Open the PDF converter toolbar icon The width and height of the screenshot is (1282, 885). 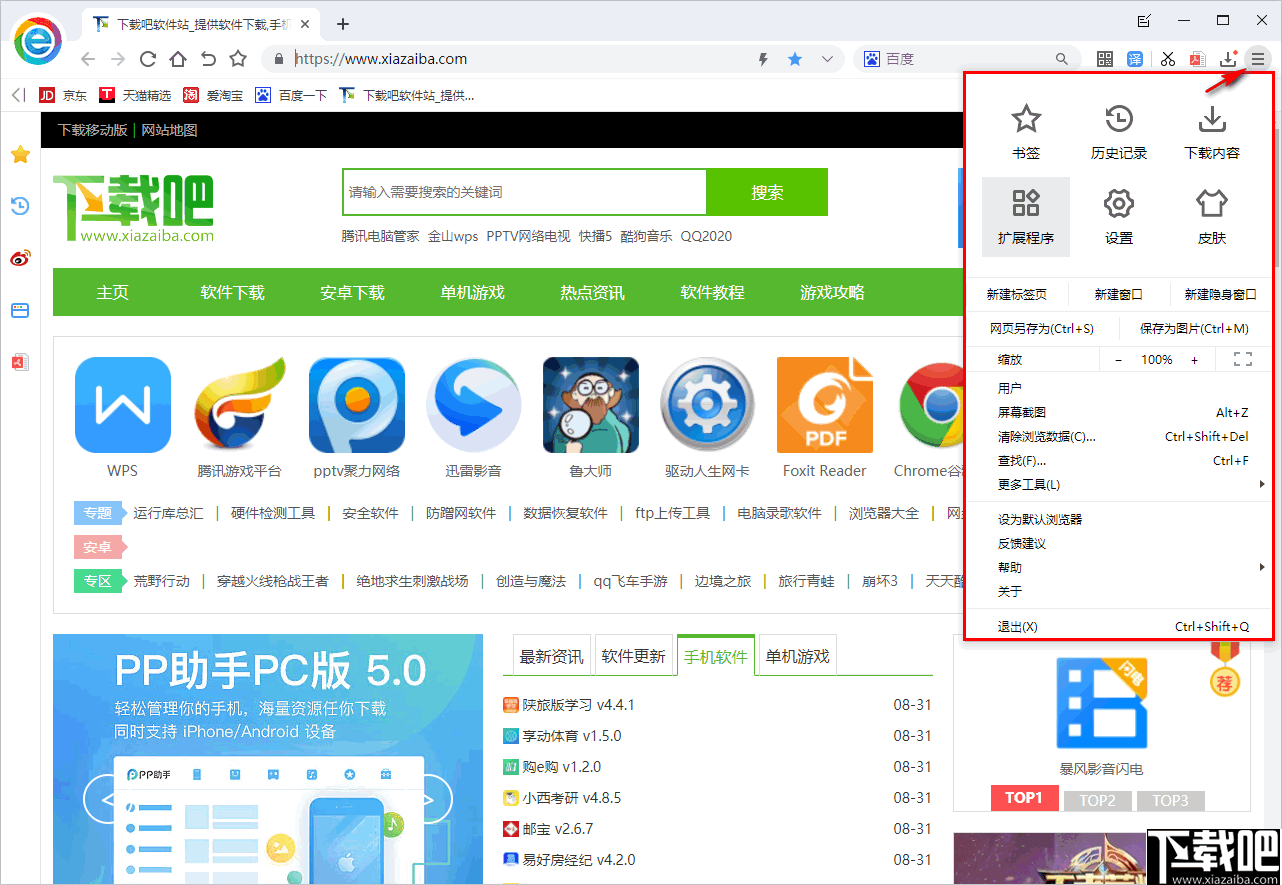tap(1197, 59)
